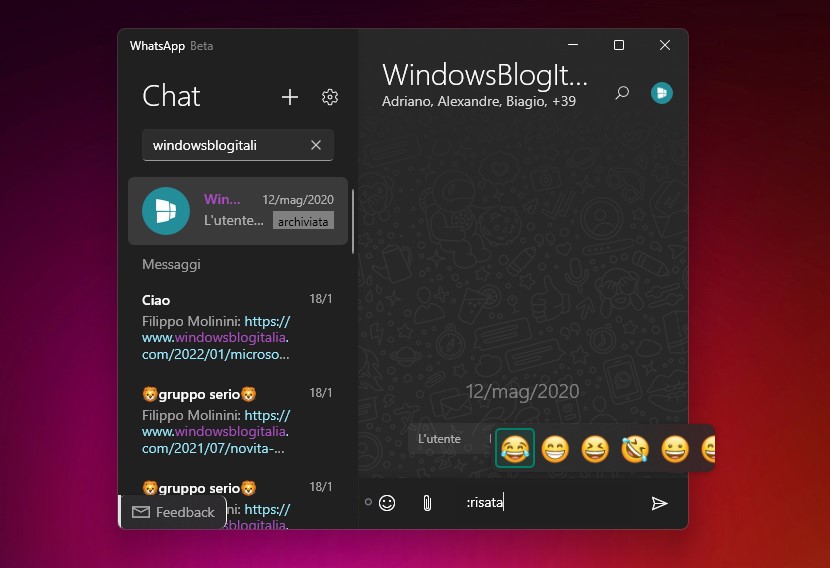Close the WhatsApp Beta window
Viewport: 830px width, 568px height.
click(665, 45)
